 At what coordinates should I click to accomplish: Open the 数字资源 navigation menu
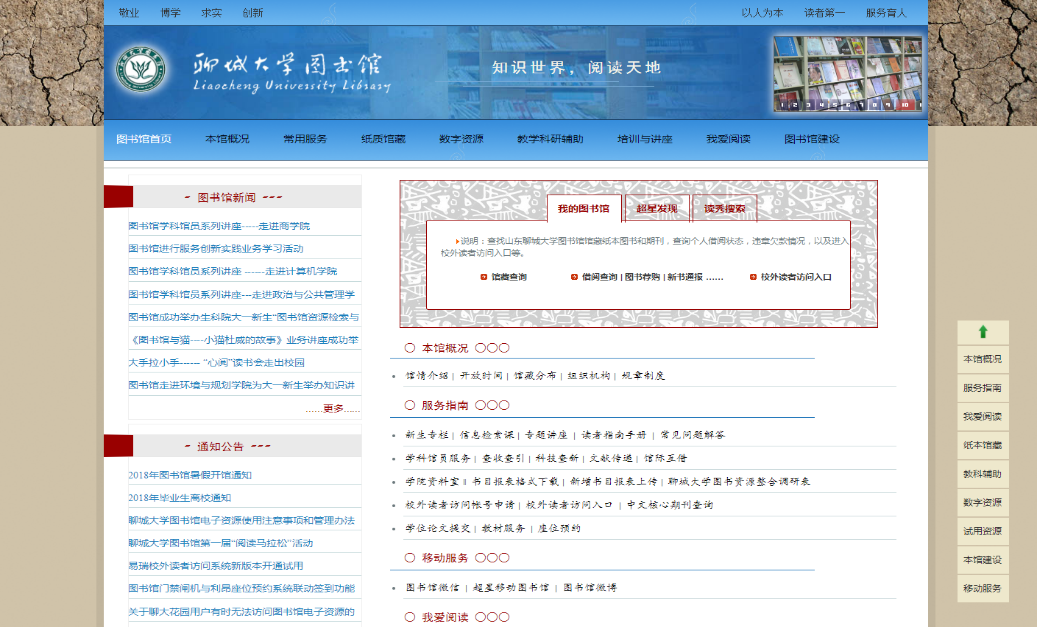click(x=461, y=139)
